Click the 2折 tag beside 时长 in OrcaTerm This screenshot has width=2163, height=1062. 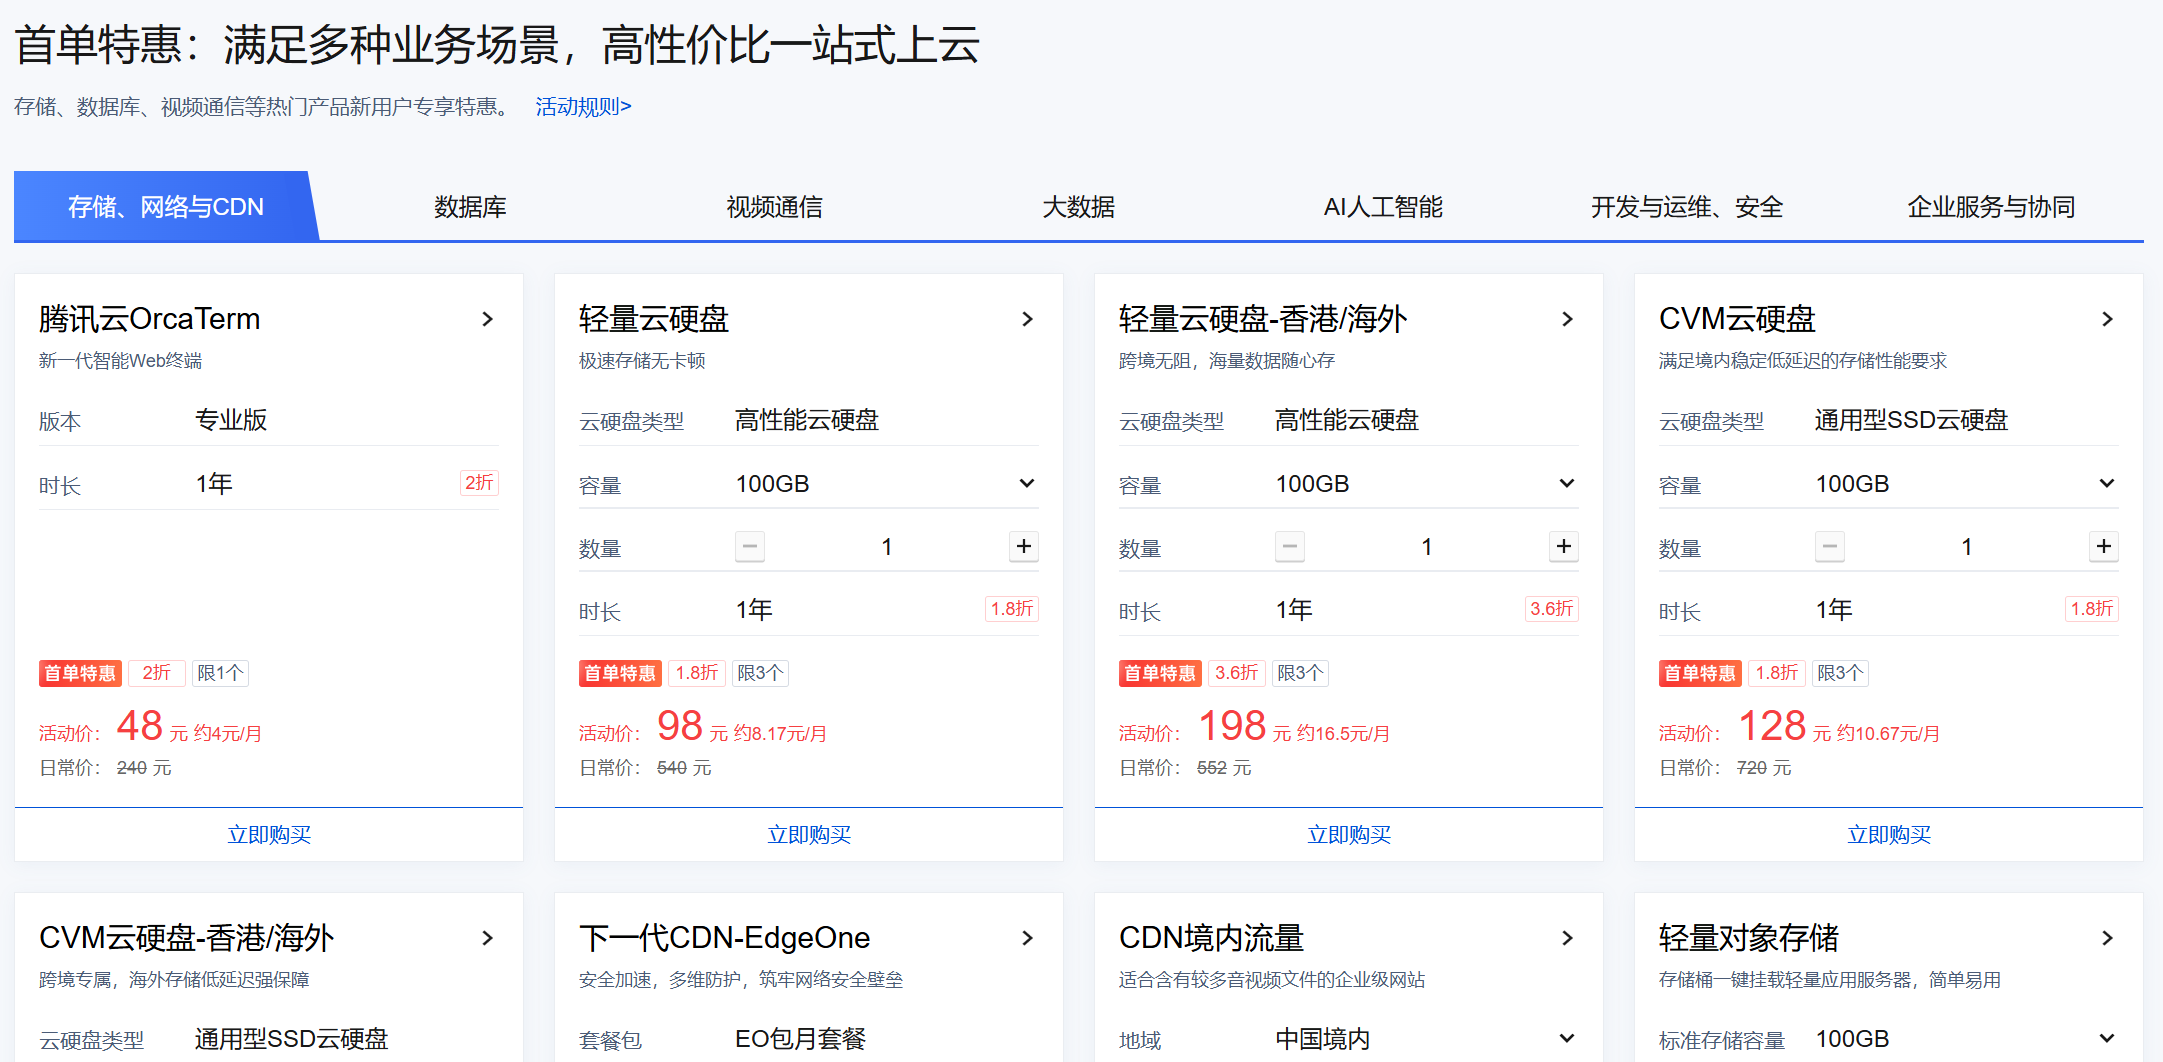(x=479, y=483)
